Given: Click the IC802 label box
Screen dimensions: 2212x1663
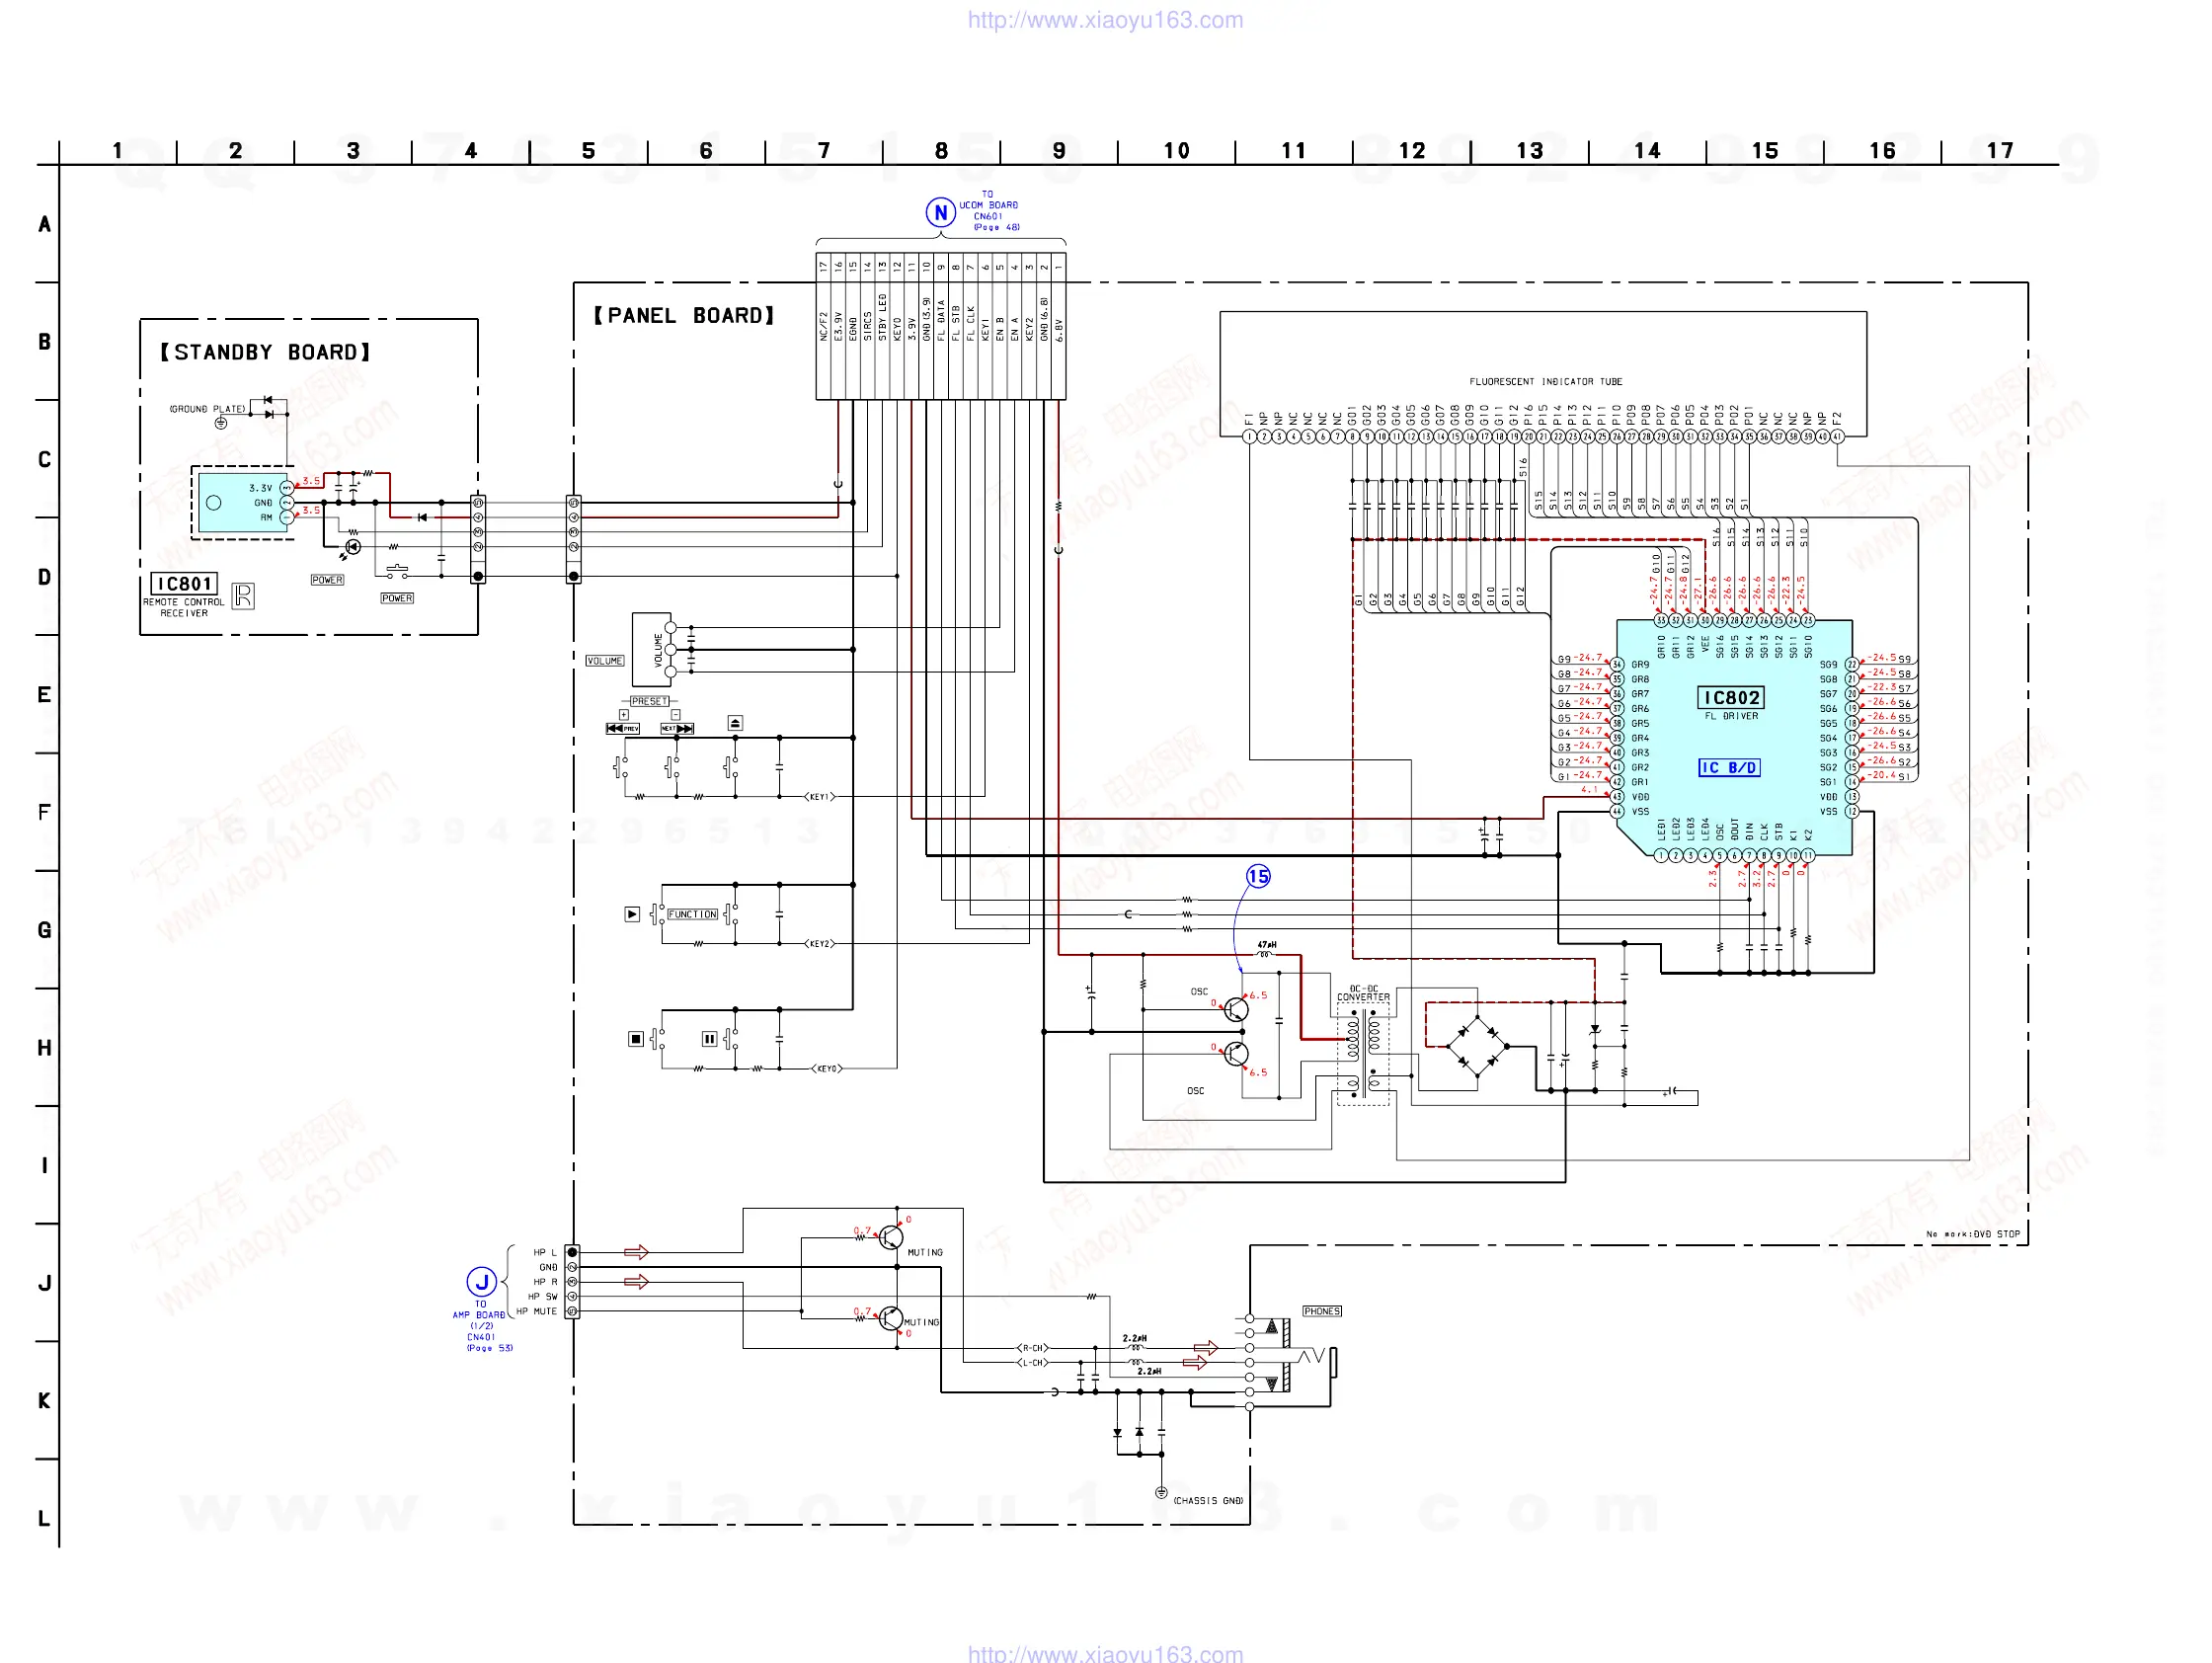Looking at the screenshot, I should [1731, 697].
